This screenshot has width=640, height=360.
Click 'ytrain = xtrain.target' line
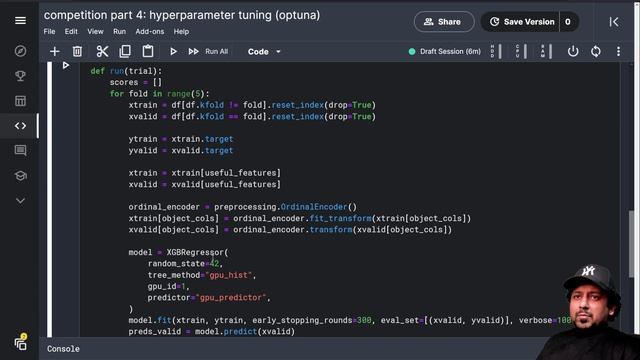click(x=180, y=139)
